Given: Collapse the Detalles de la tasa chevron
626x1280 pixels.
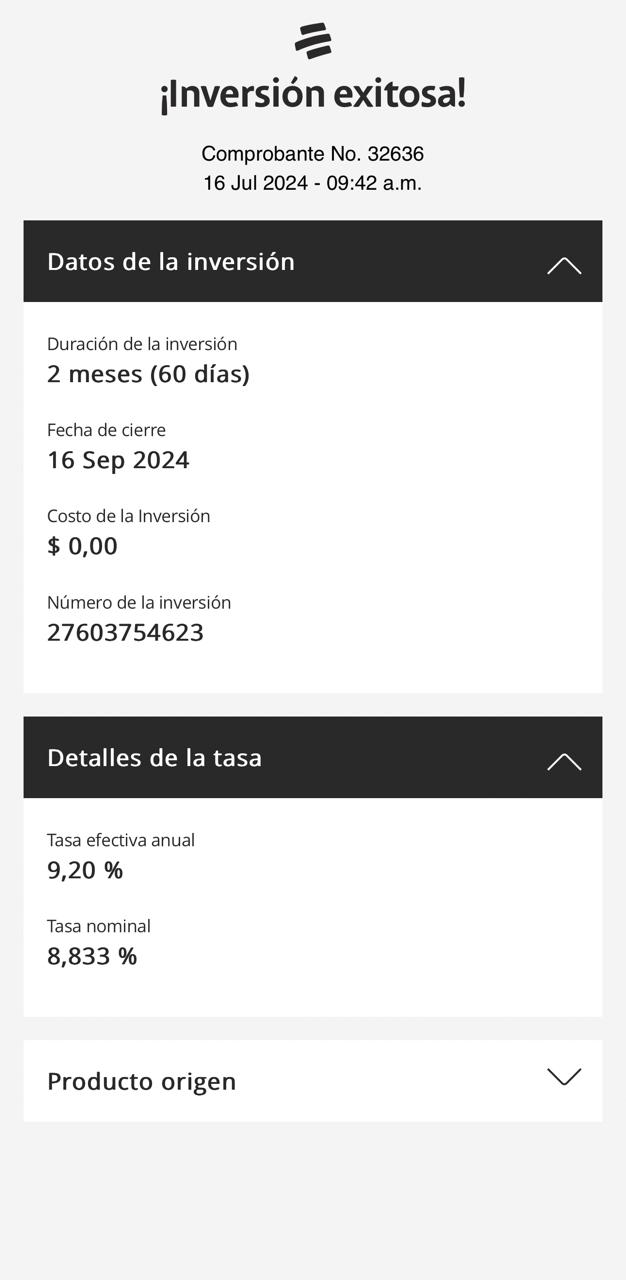Looking at the screenshot, I should pos(564,761).
